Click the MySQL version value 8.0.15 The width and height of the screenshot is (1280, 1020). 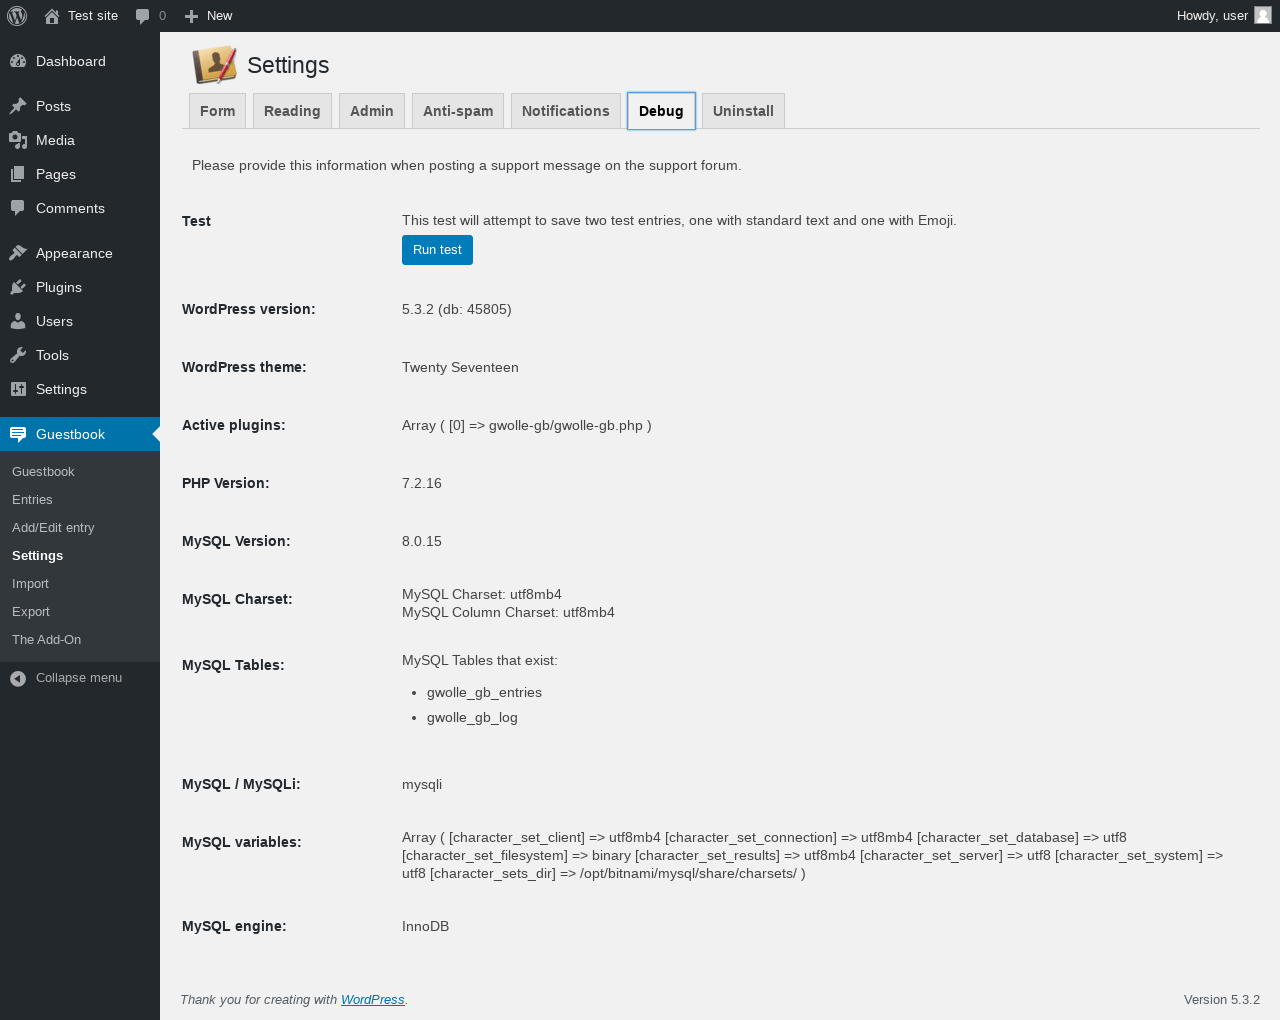pyautogui.click(x=422, y=541)
